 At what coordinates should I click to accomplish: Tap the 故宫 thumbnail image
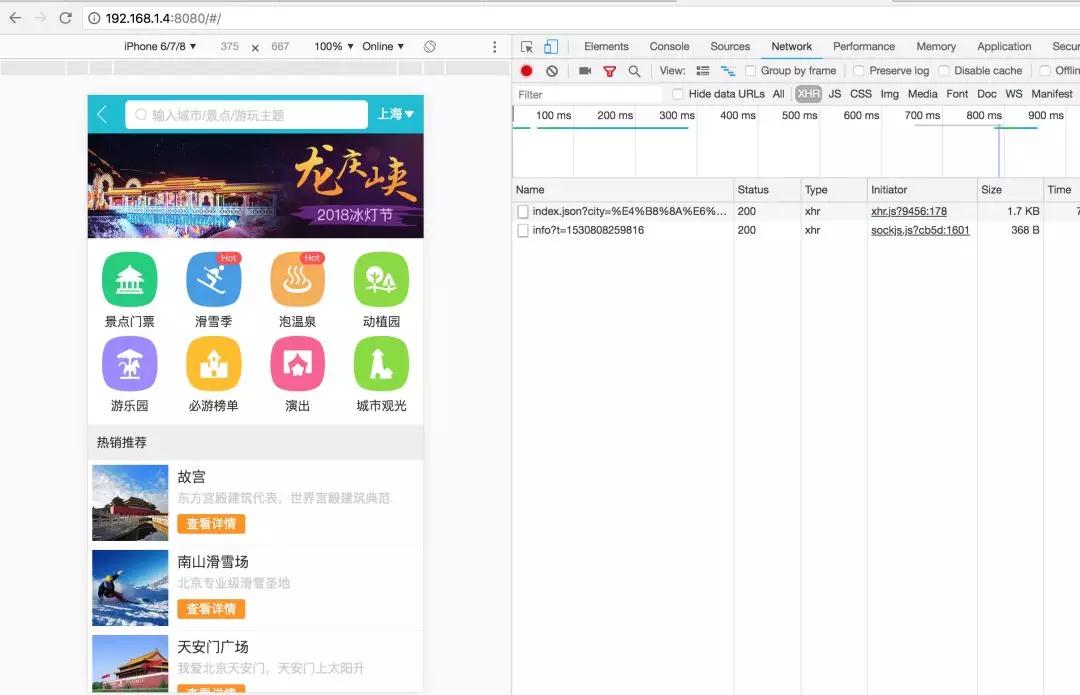pyautogui.click(x=130, y=503)
